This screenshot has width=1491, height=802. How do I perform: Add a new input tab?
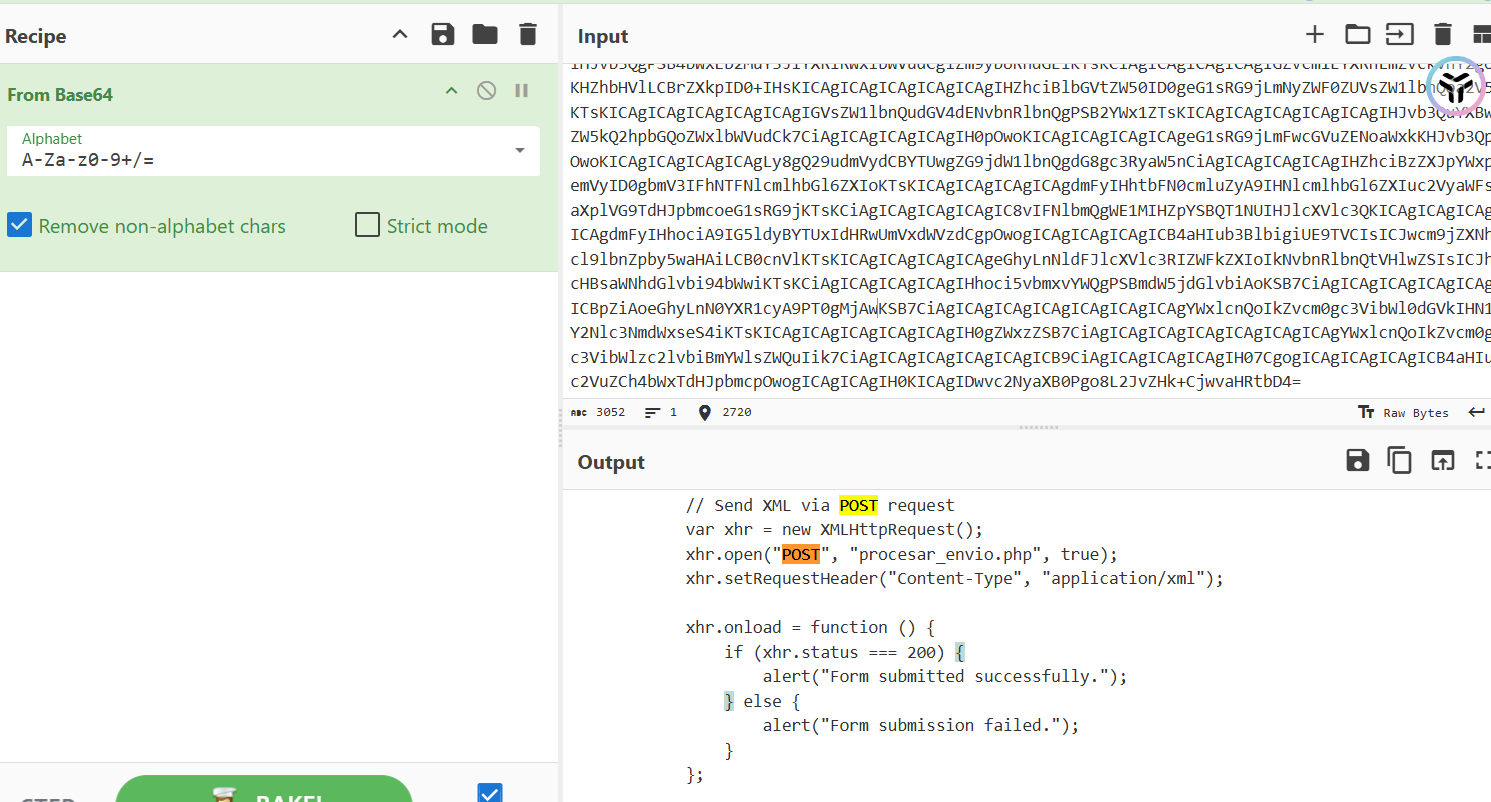point(1315,35)
